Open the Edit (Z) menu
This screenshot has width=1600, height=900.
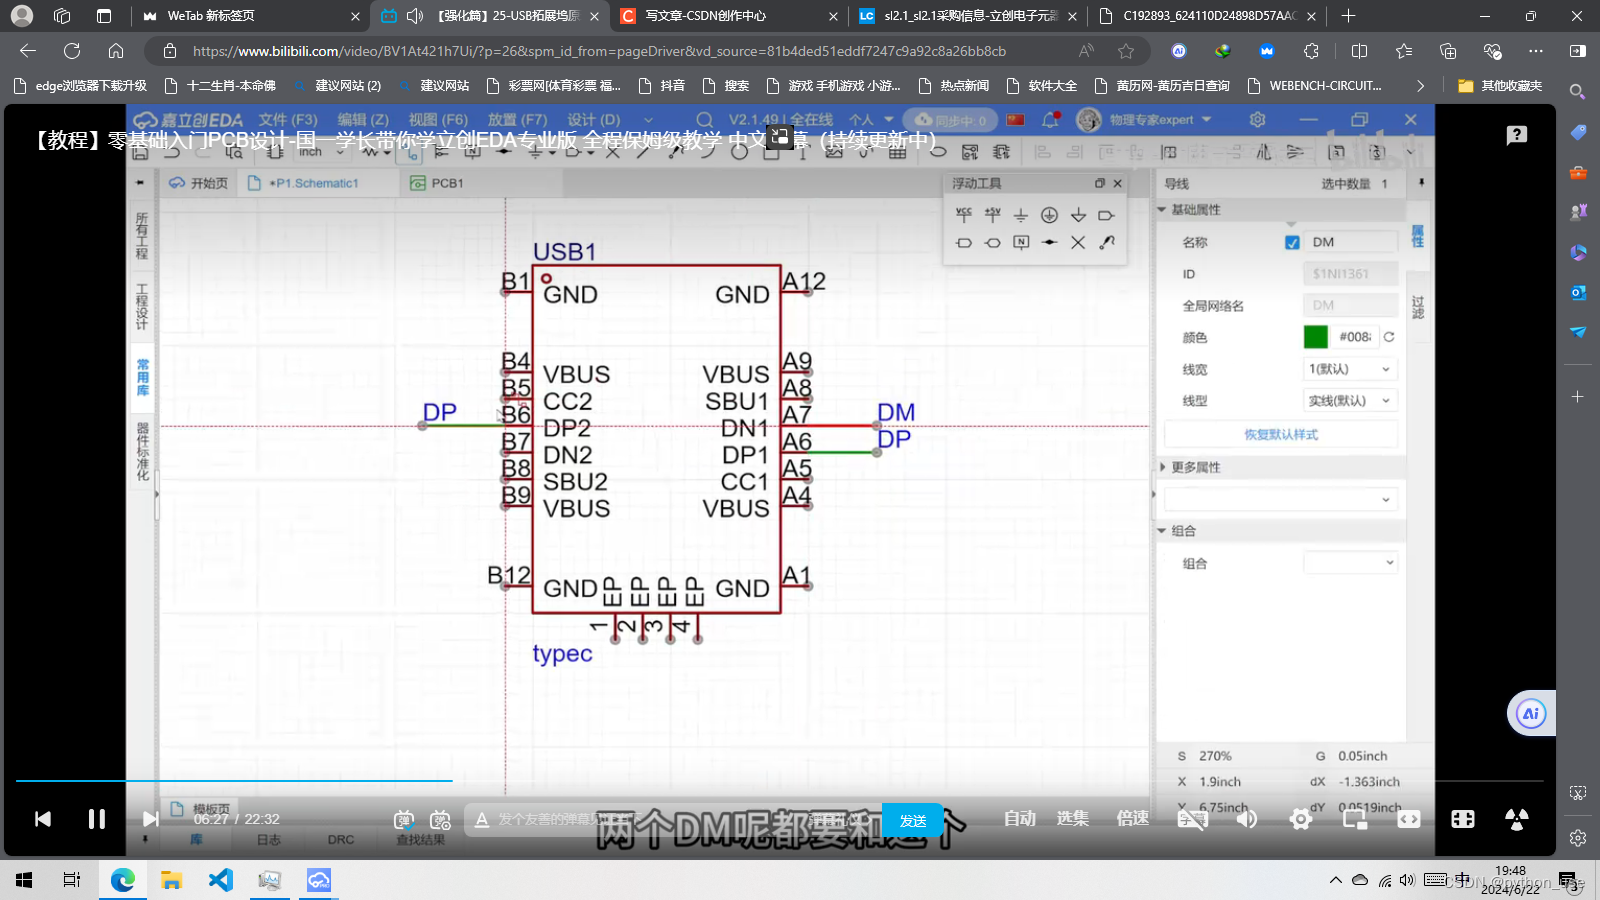tap(363, 119)
